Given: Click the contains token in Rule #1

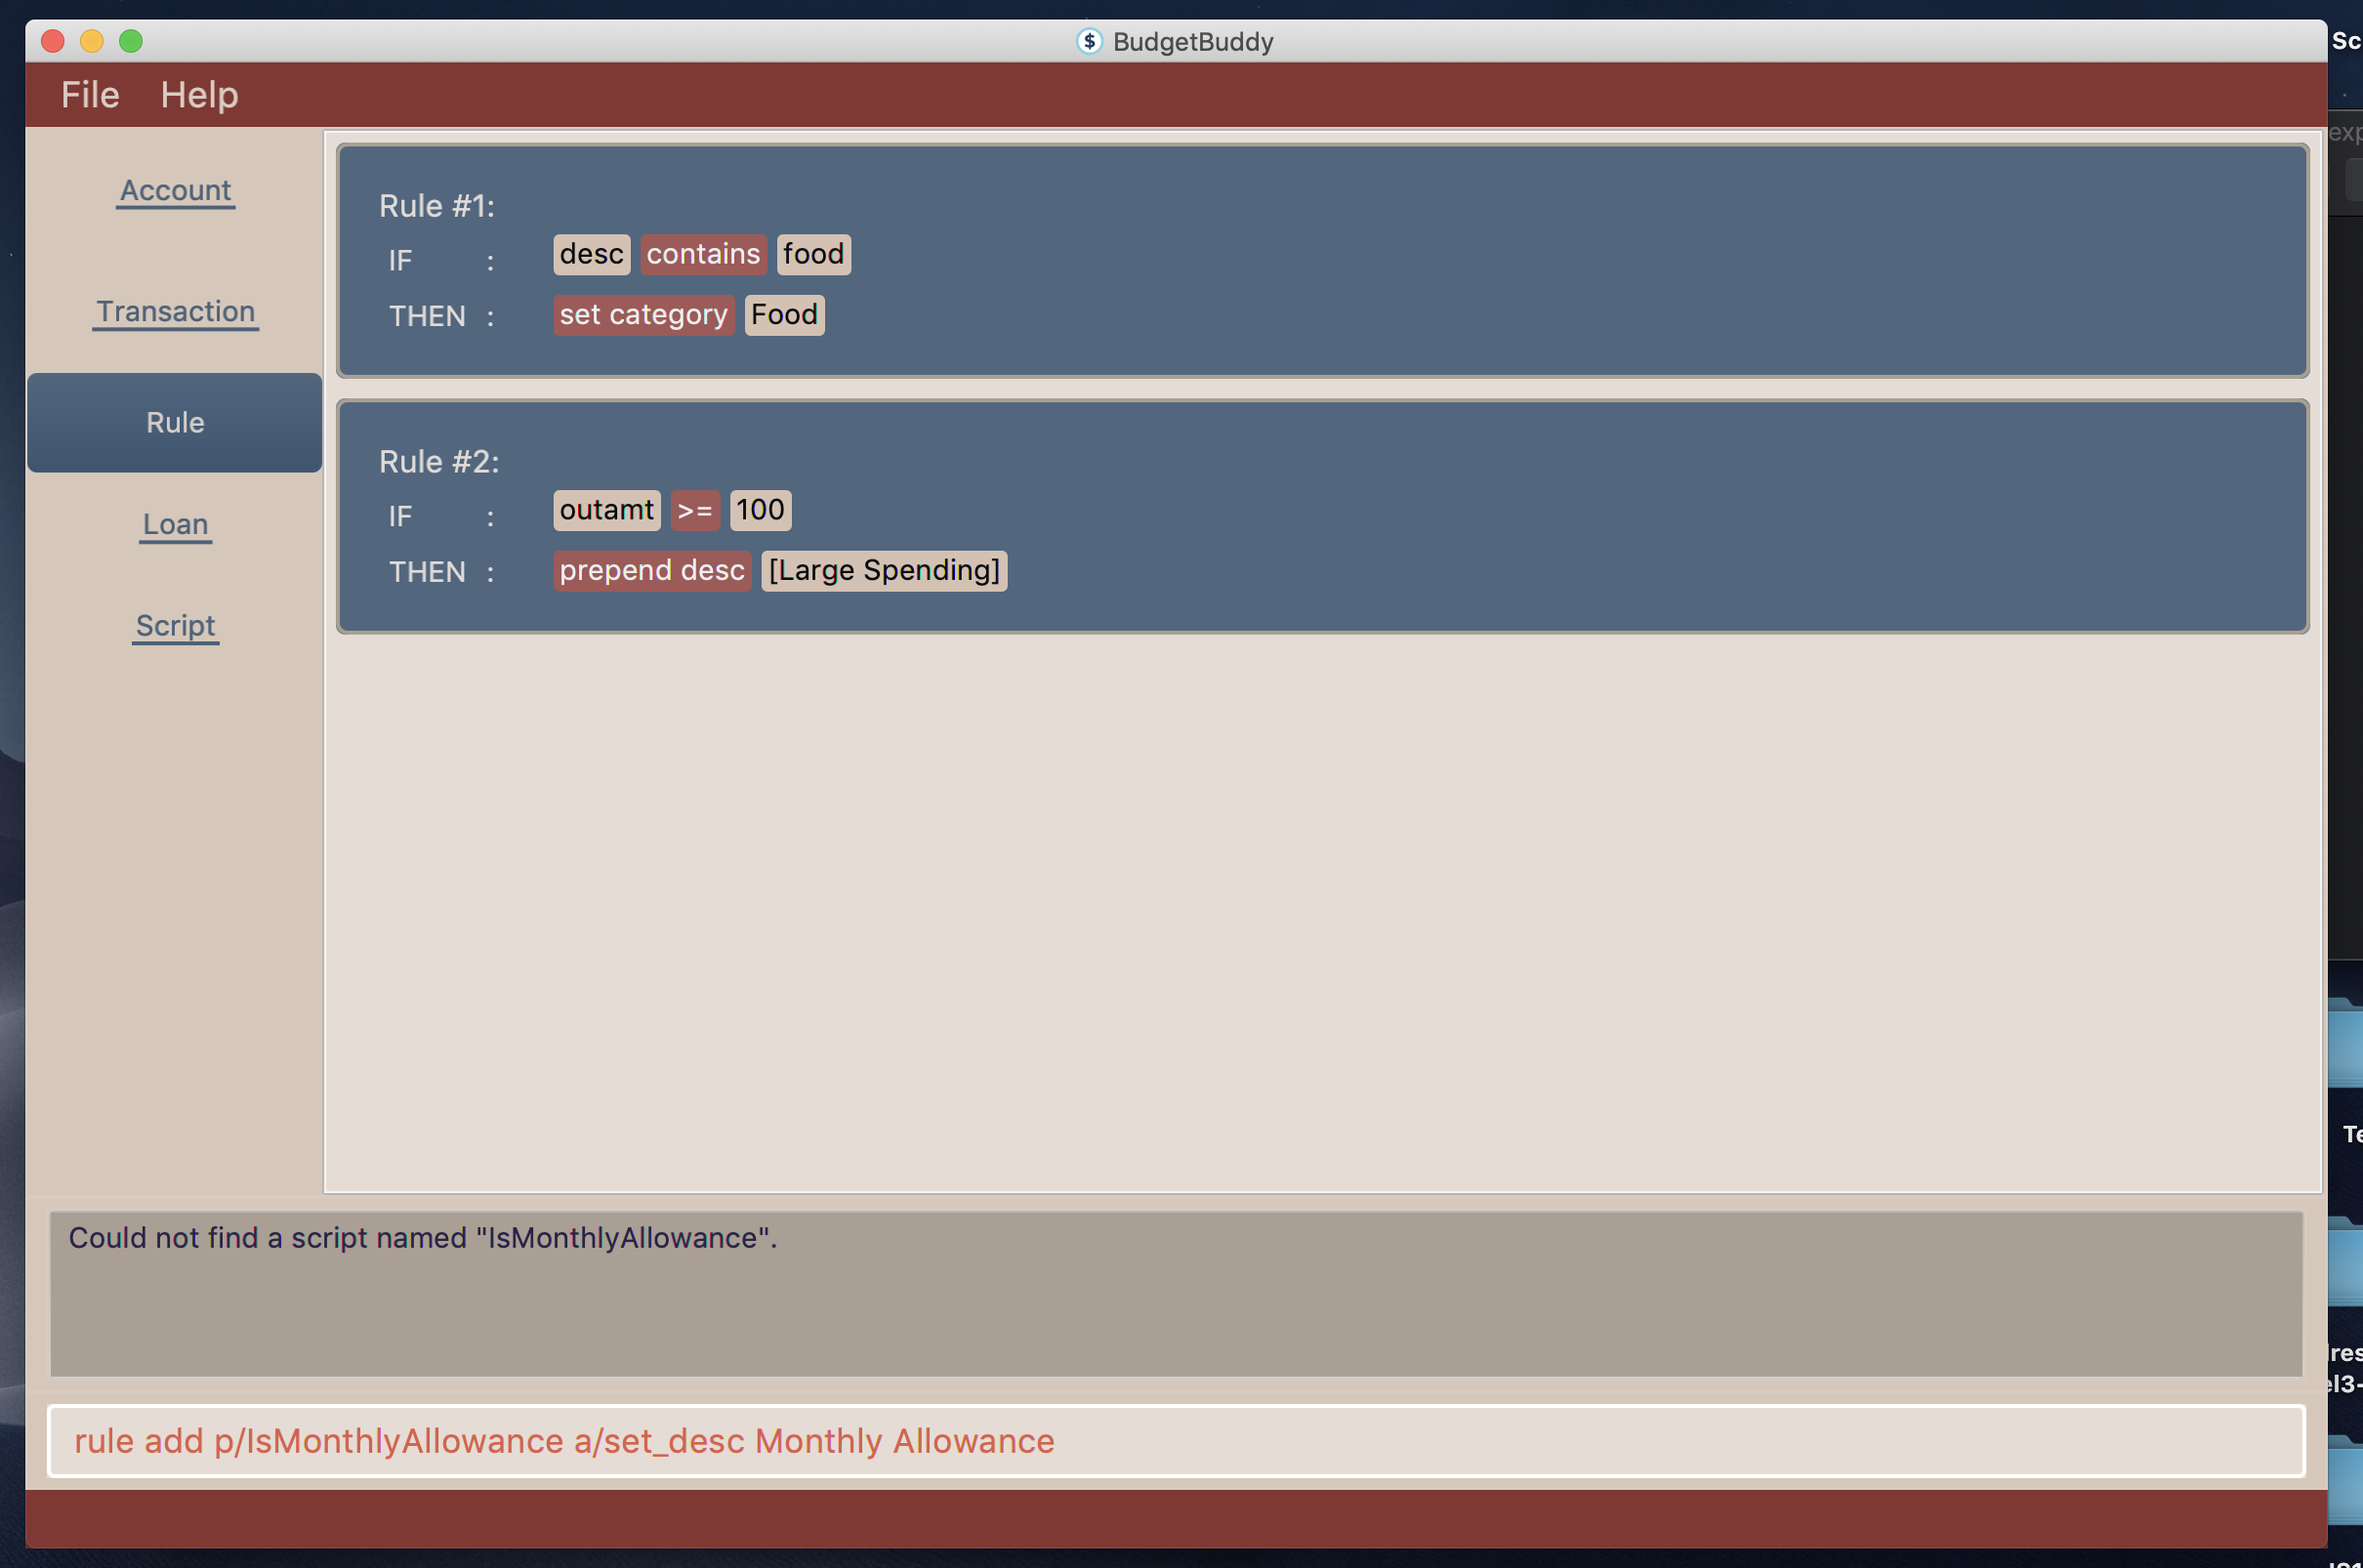Looking at the screenshot, I should (x=702, y=254).
